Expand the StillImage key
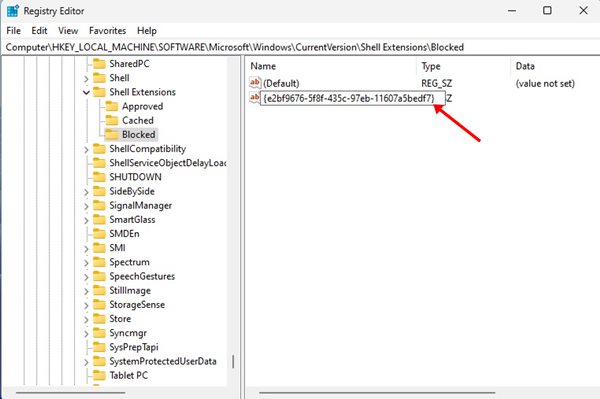 click(86, 291)
